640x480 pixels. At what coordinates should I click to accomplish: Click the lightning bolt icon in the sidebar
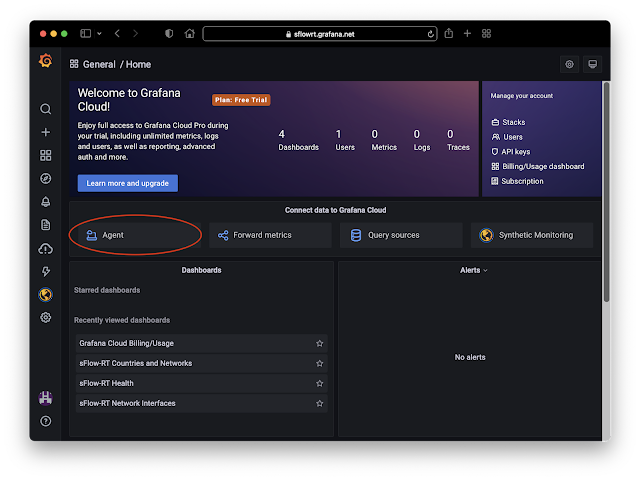point(46,271)
